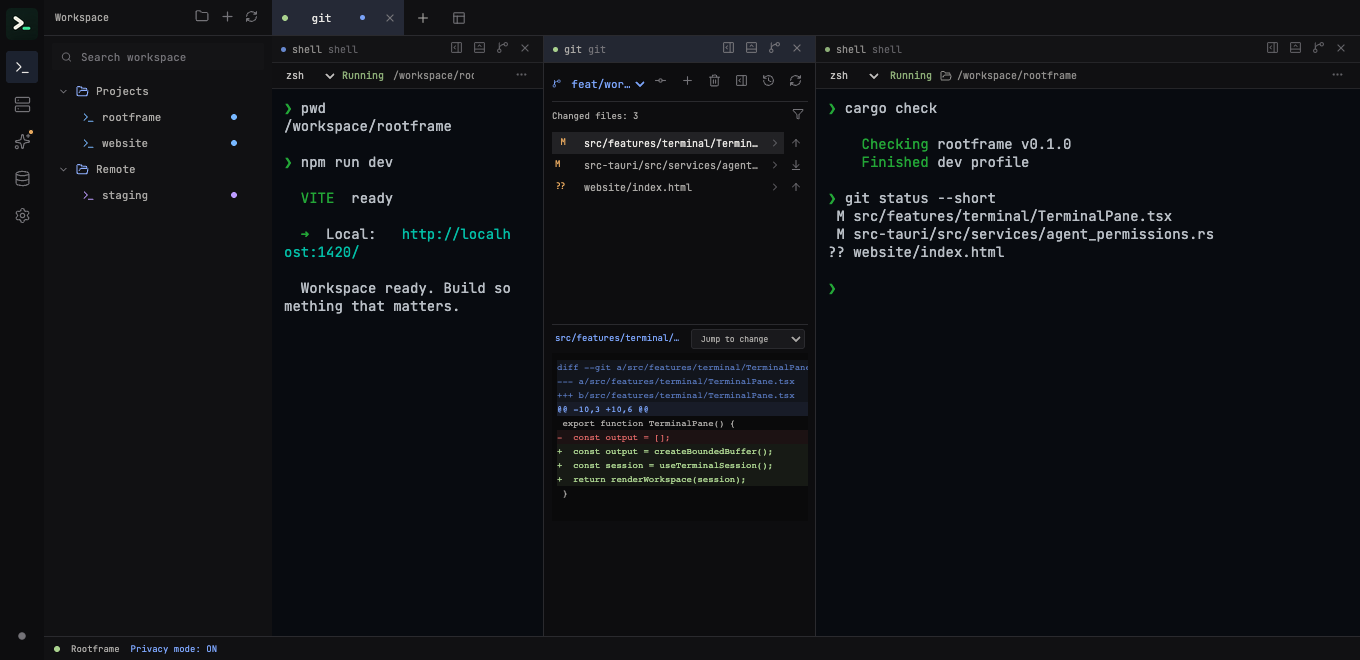Open more options in cargo check pane
The height and width of the screenshot is (660, 1360).
1337,75
